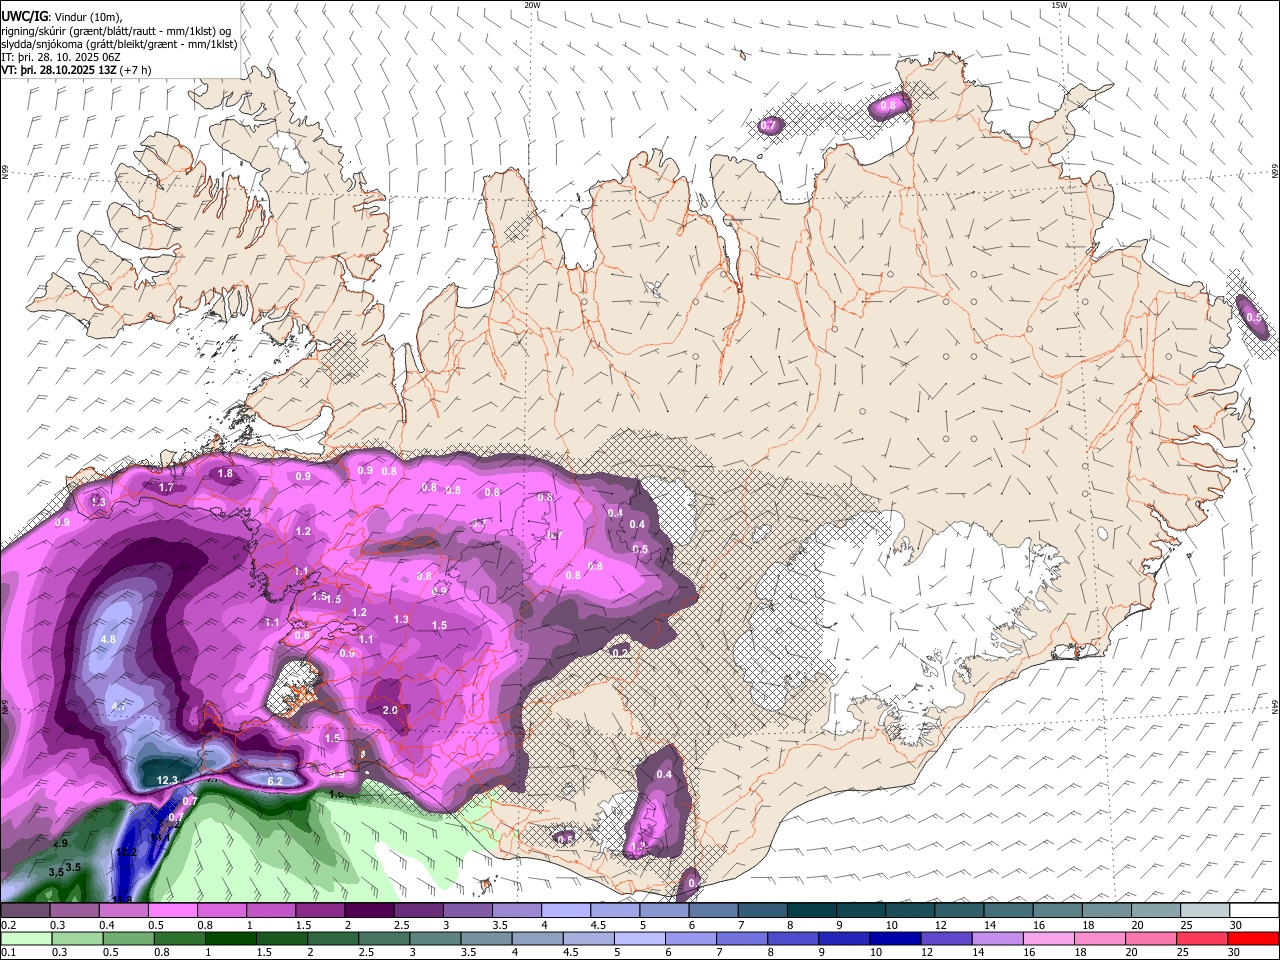Click the 2.0 precipitation value on the map
Viewport: 1280px width, 960px height.
pos(391,710)
